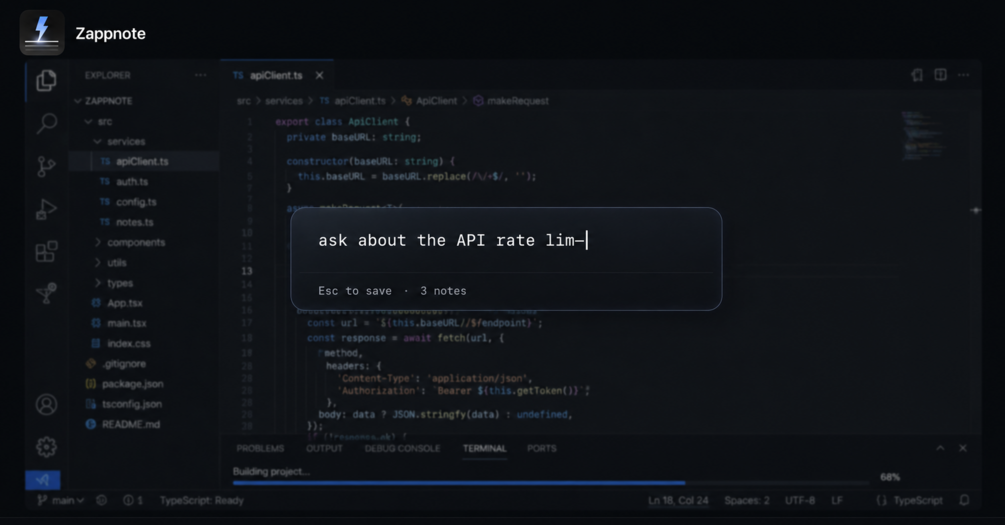Click the notifications bell in status bar
Screen dimensions: 1005x525
pos(965,500)
